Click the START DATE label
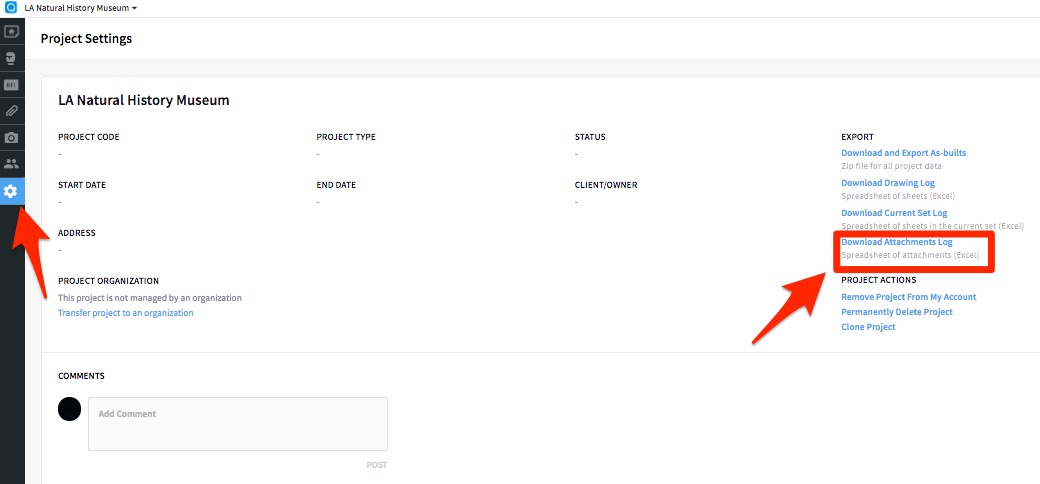Image resolution: width=1040 pixels, height=484 pixels. click(x=82, y=185)
